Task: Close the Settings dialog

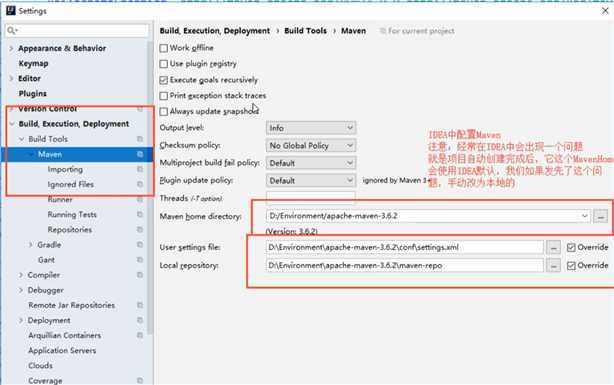Action: [605, 11]
